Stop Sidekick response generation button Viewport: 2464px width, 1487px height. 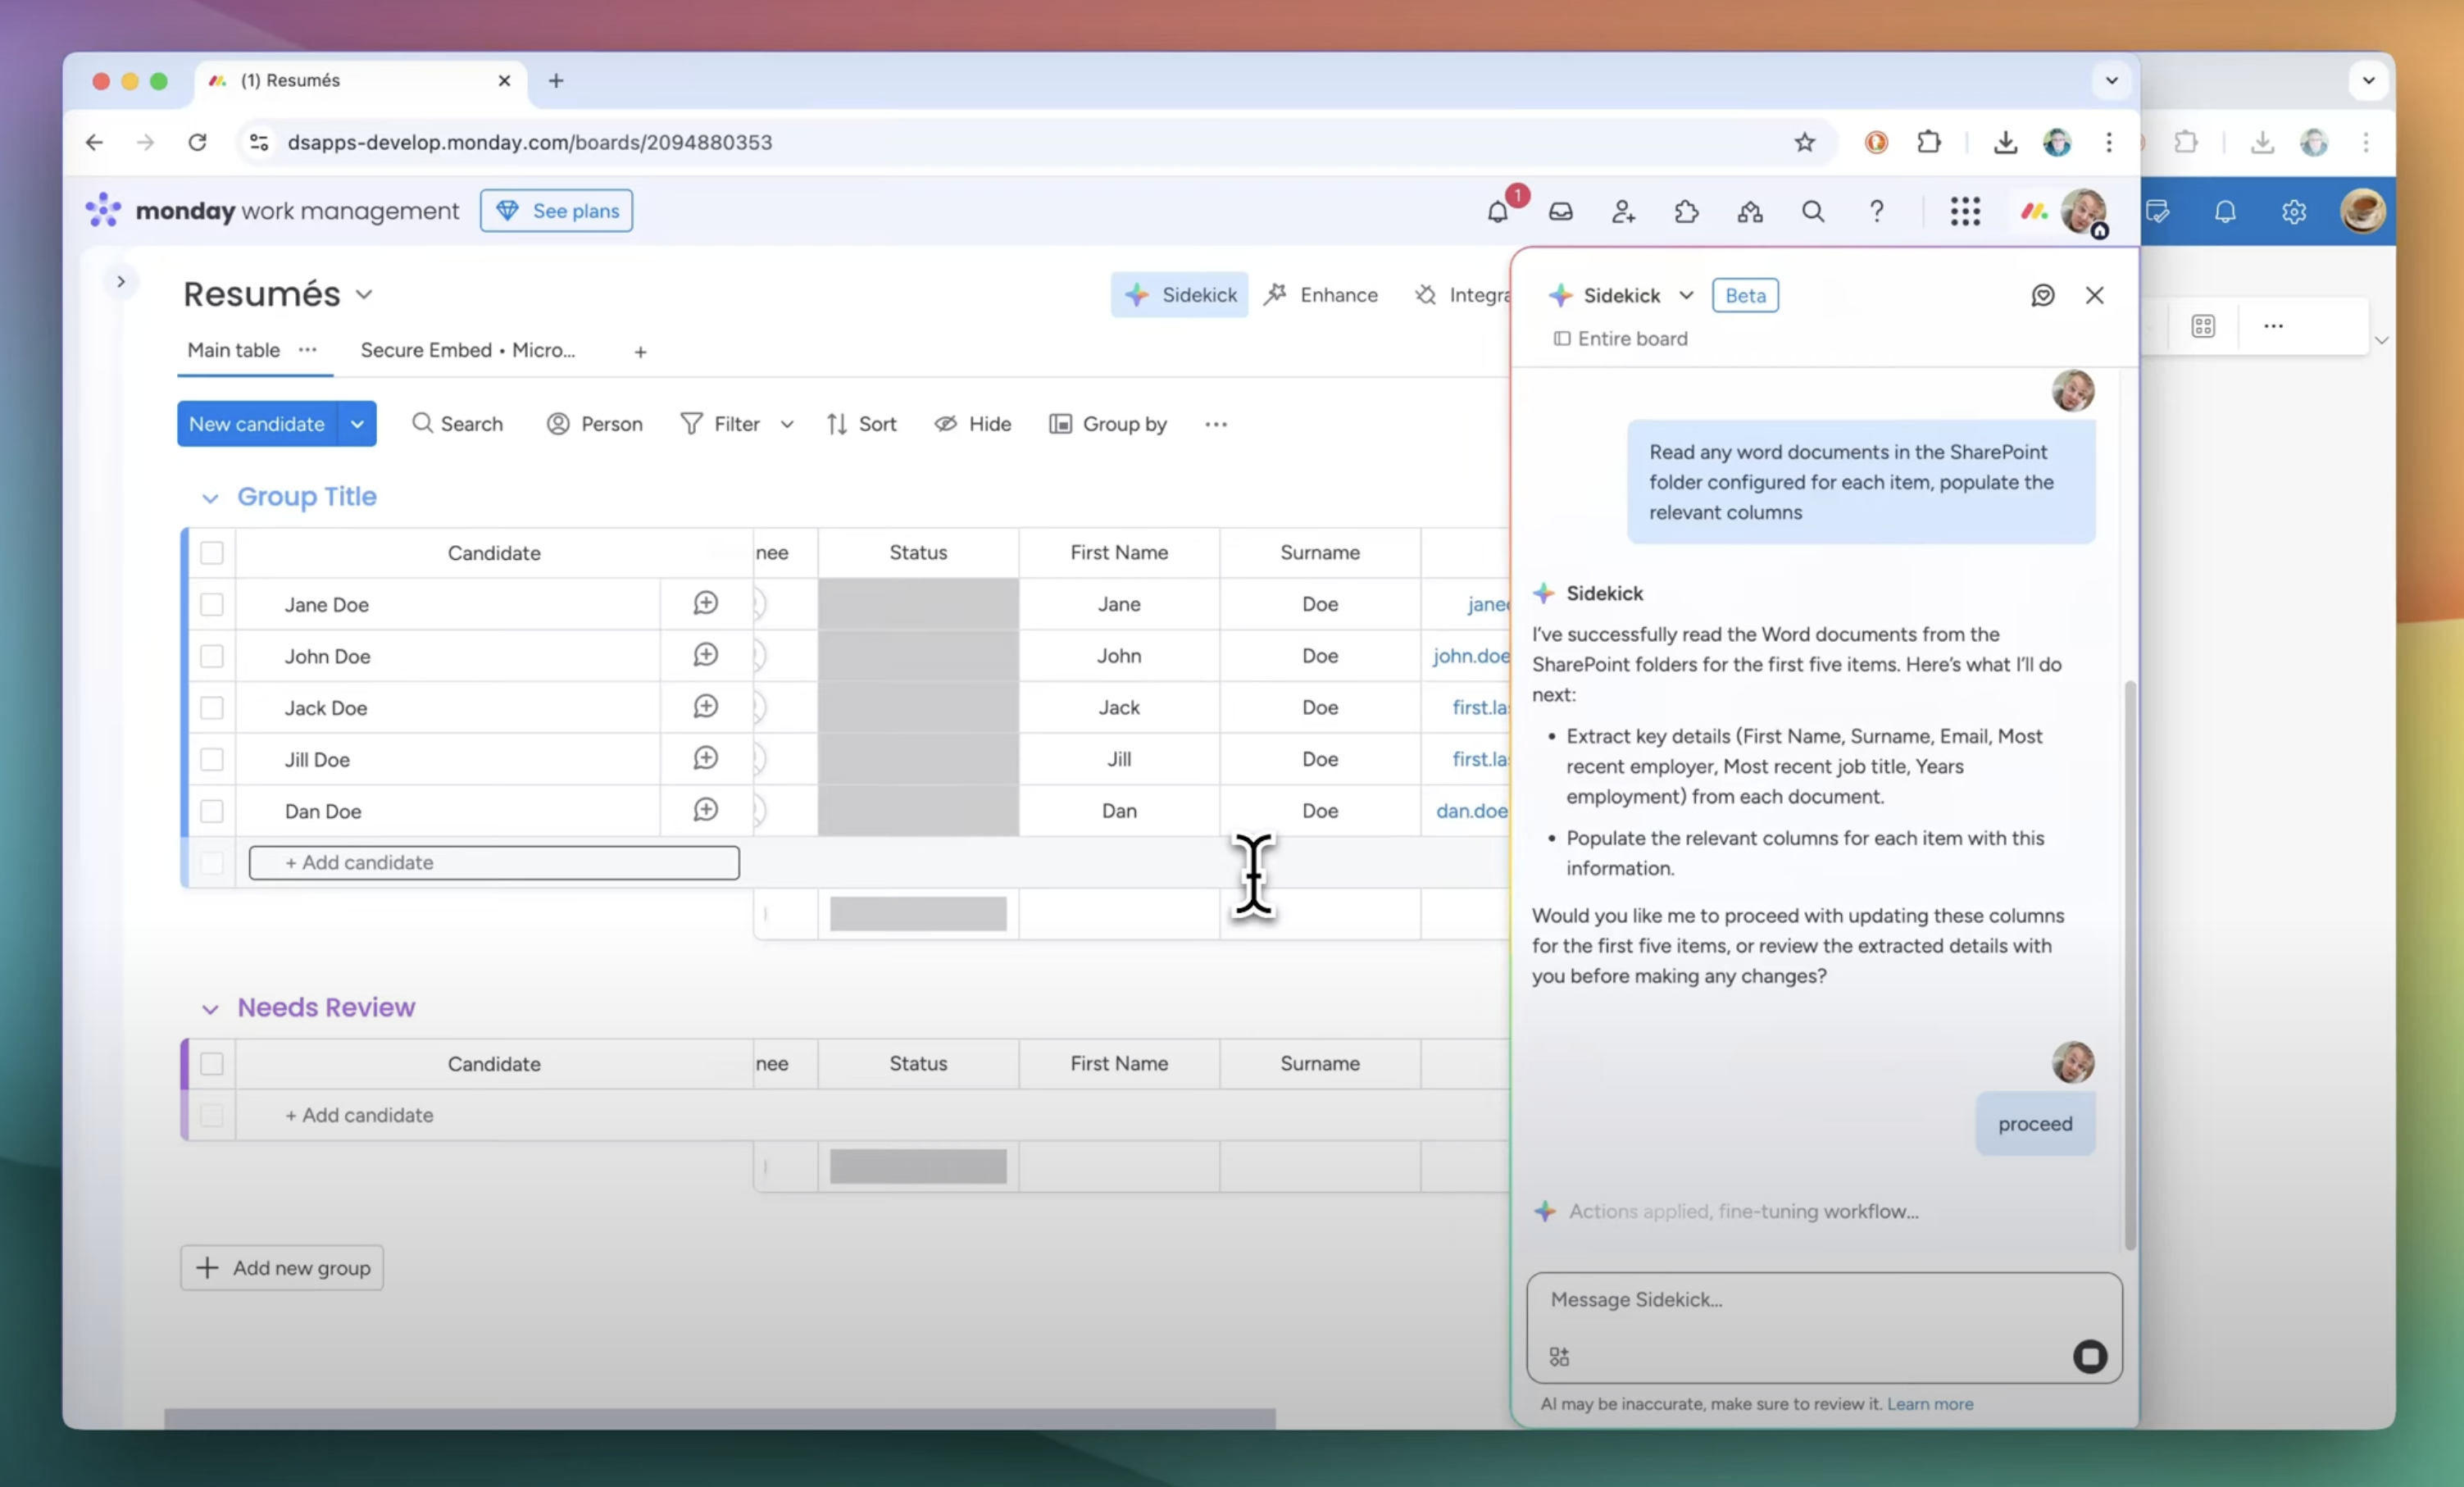[x=2089, y=1356]
